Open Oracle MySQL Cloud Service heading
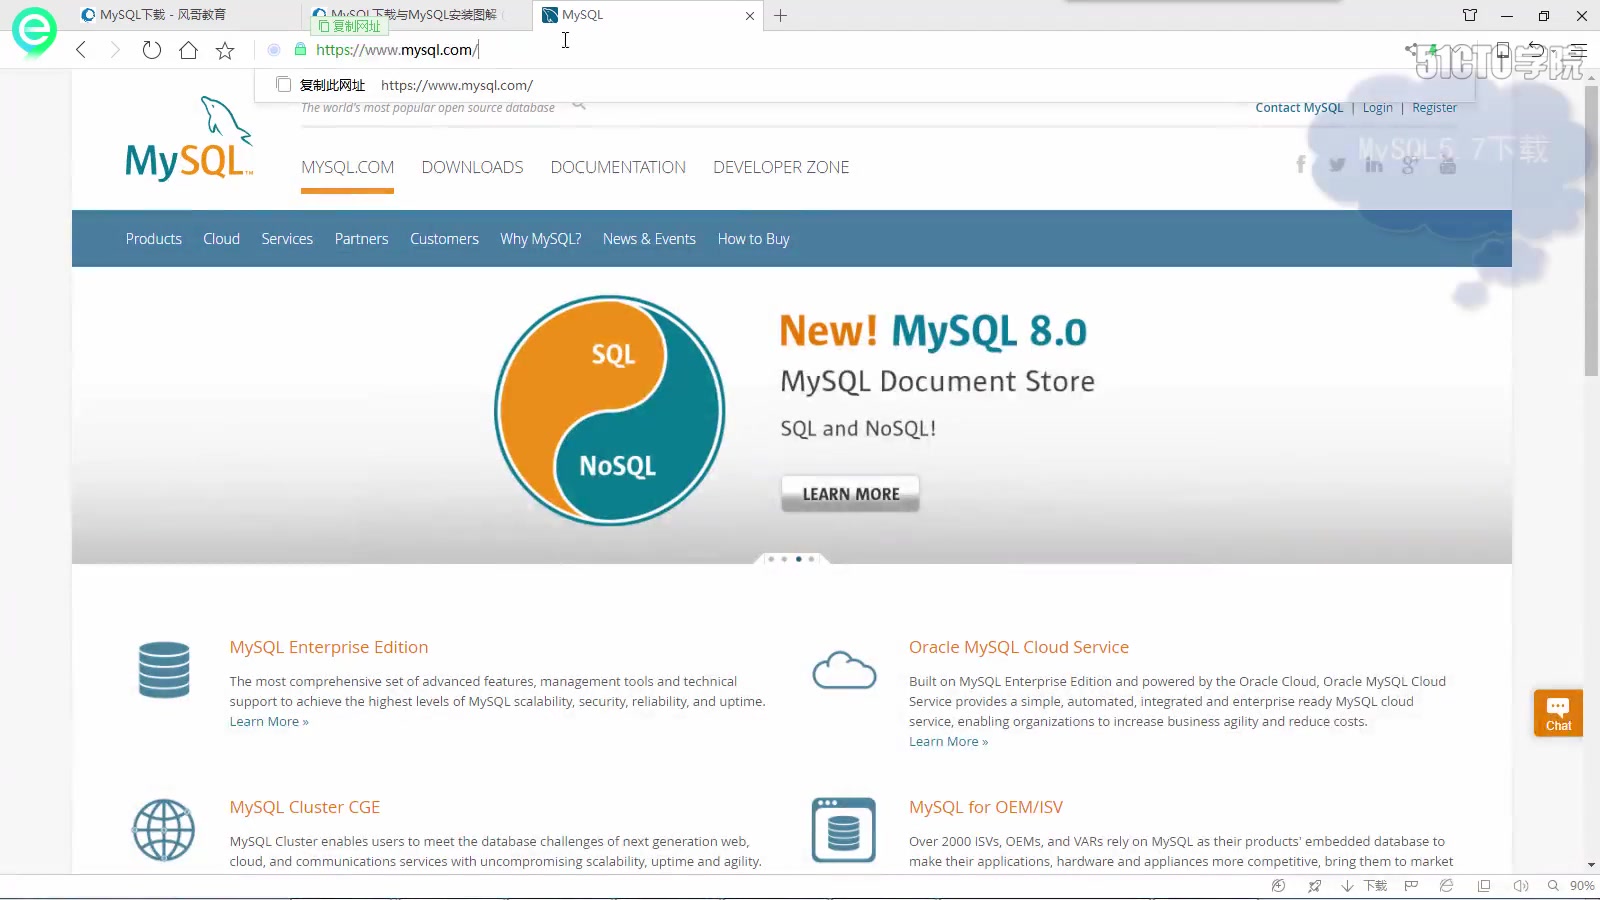The height and width of the screenshot is (900, 1600). (x=1019, y=648)
